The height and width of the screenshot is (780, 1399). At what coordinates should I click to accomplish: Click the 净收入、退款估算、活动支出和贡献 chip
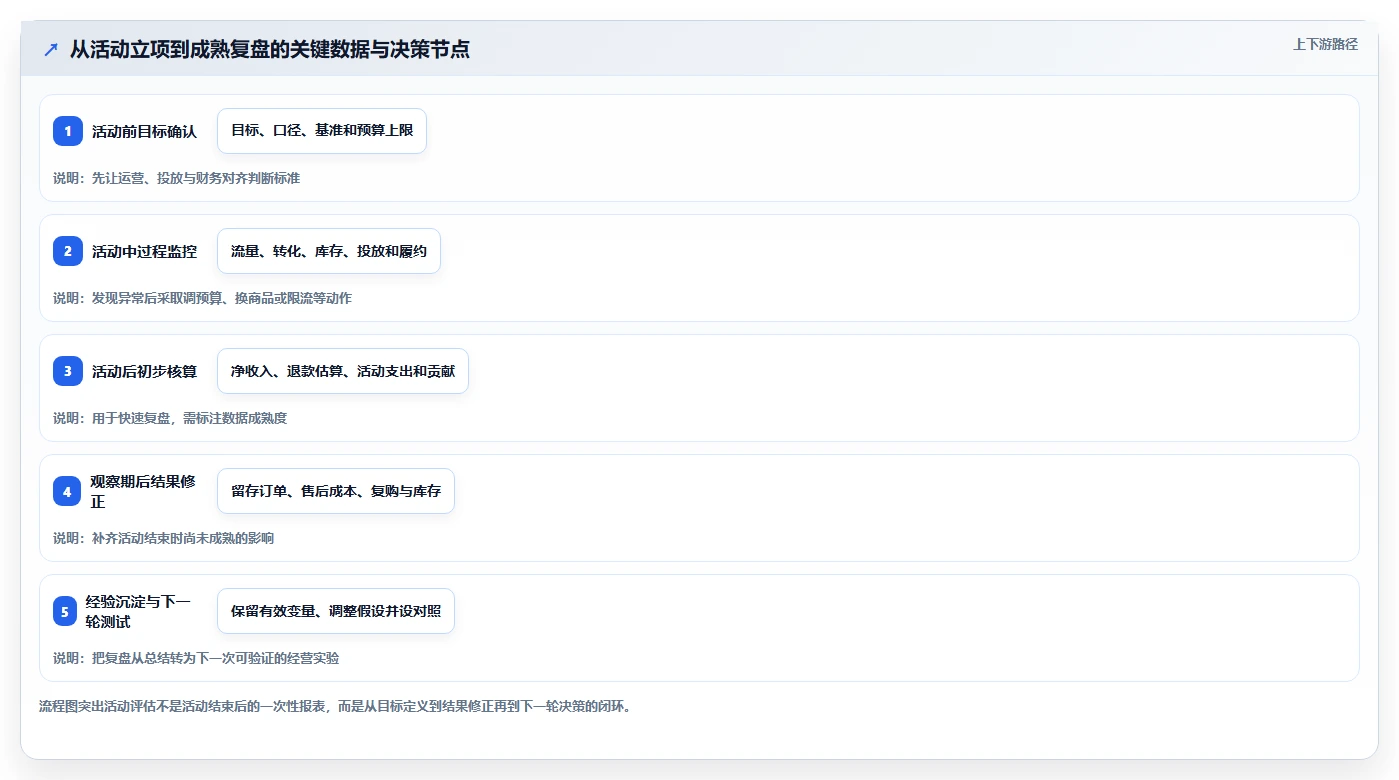[343, 371]
